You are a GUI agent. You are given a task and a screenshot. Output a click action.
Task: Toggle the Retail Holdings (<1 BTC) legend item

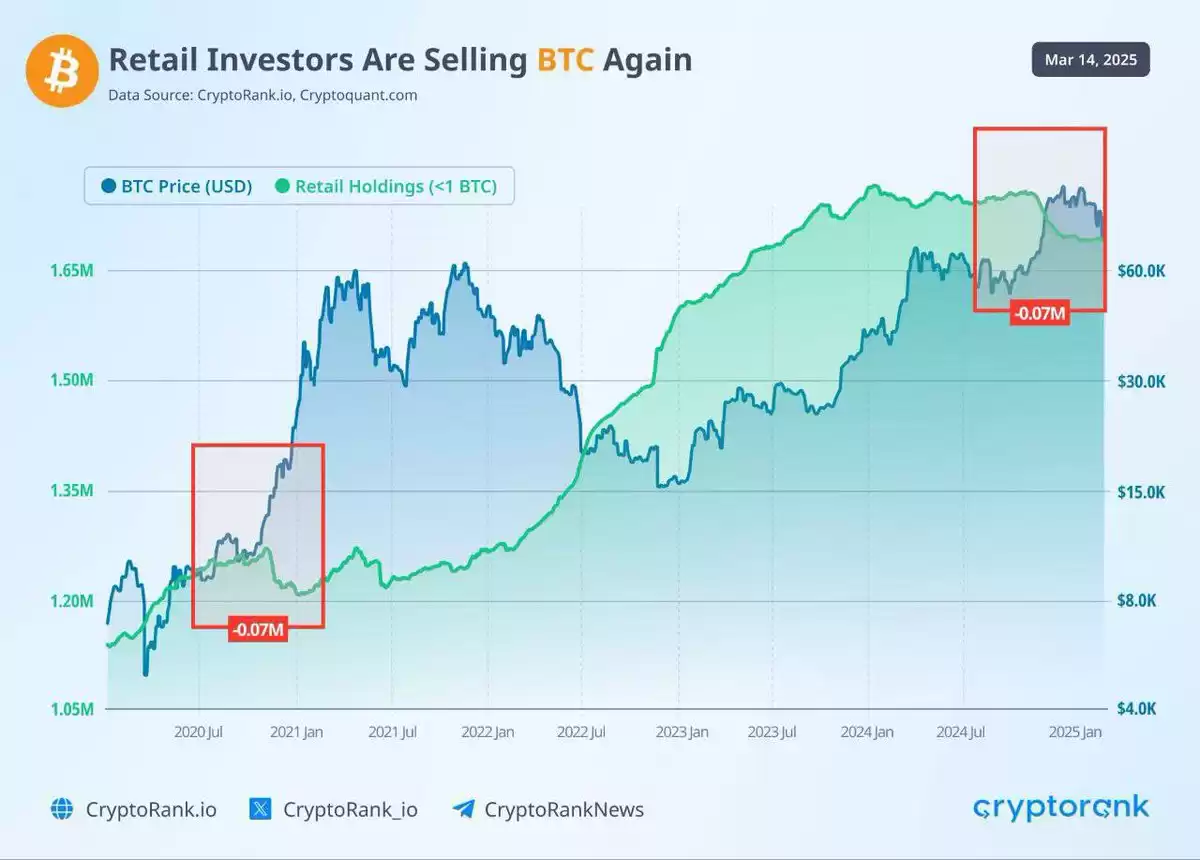point(385,186)
